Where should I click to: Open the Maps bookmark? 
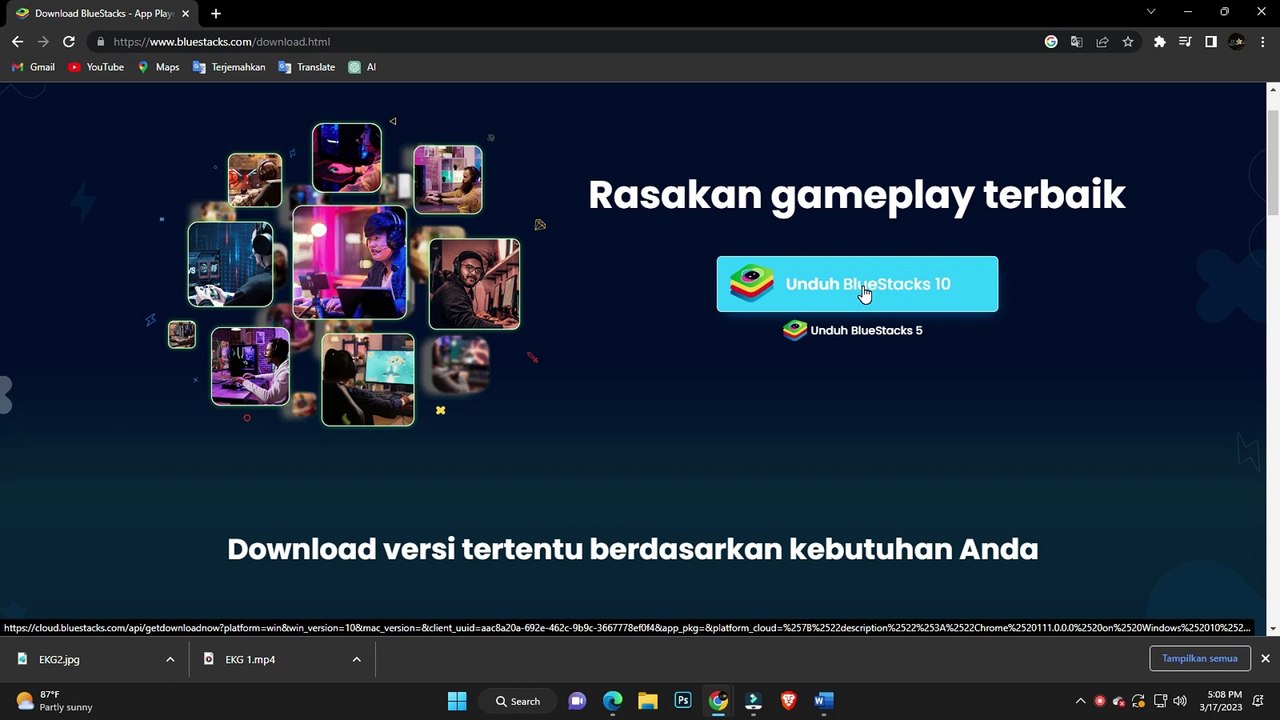tap(158, 67)
